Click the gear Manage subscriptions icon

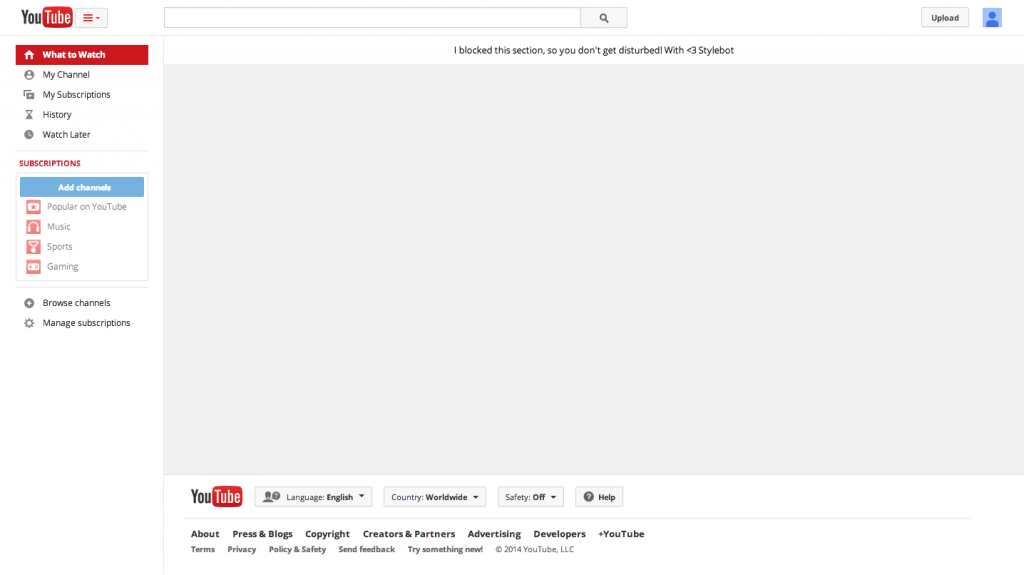click(29, 323)
